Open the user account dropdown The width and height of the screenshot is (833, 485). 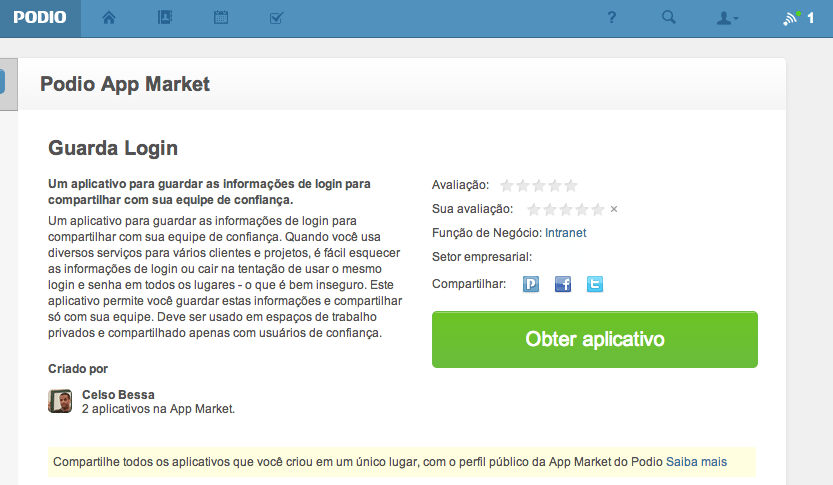click(727, 19)
